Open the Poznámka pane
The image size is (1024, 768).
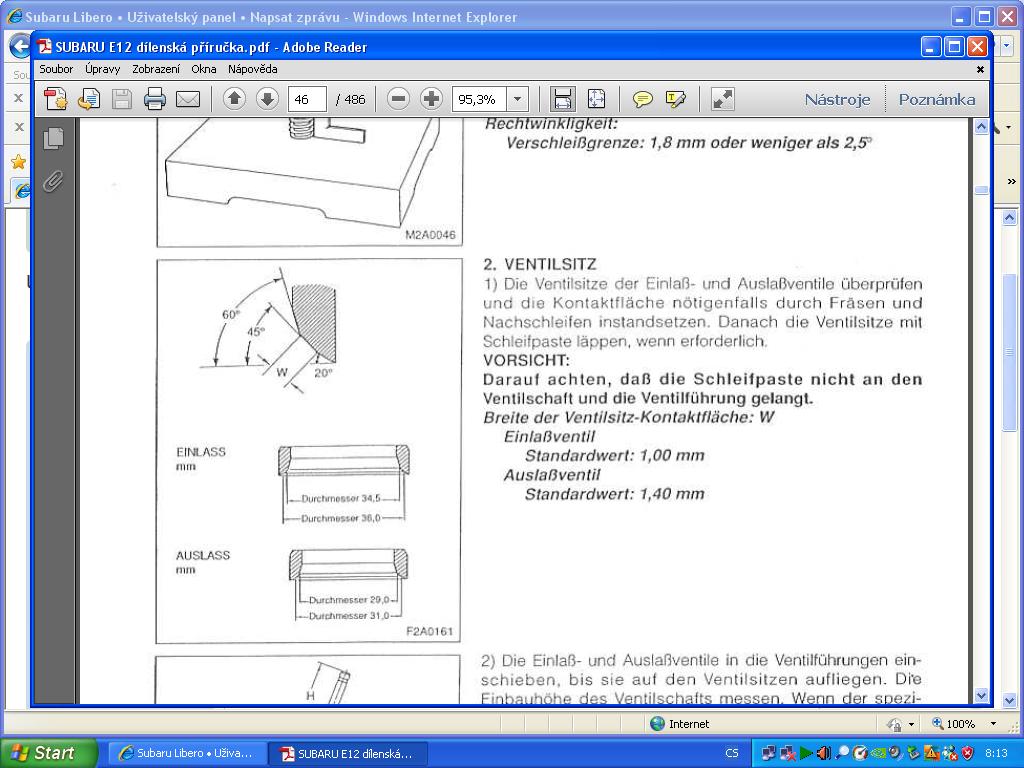pyautogui.click(x=937, y=99)
